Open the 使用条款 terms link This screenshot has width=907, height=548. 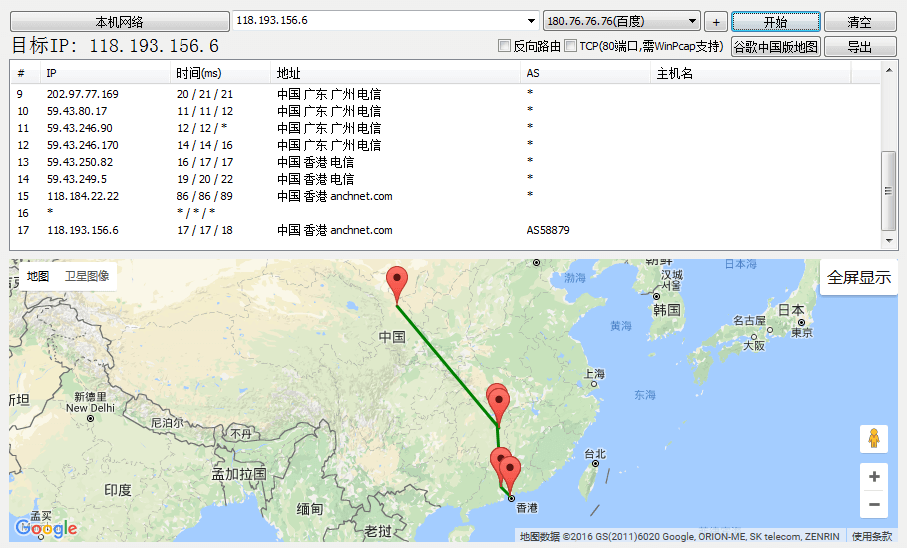click(x=872, y=536)
